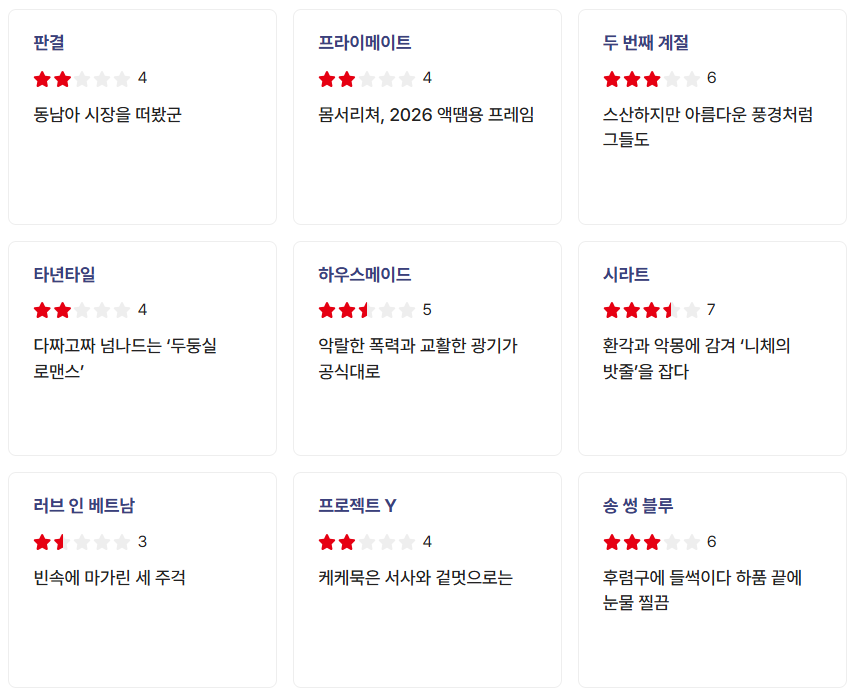Click the star rating for 하우스메이드
This screenshot has height=697, width=855.
pyautogui.click(x=367, y=310)
